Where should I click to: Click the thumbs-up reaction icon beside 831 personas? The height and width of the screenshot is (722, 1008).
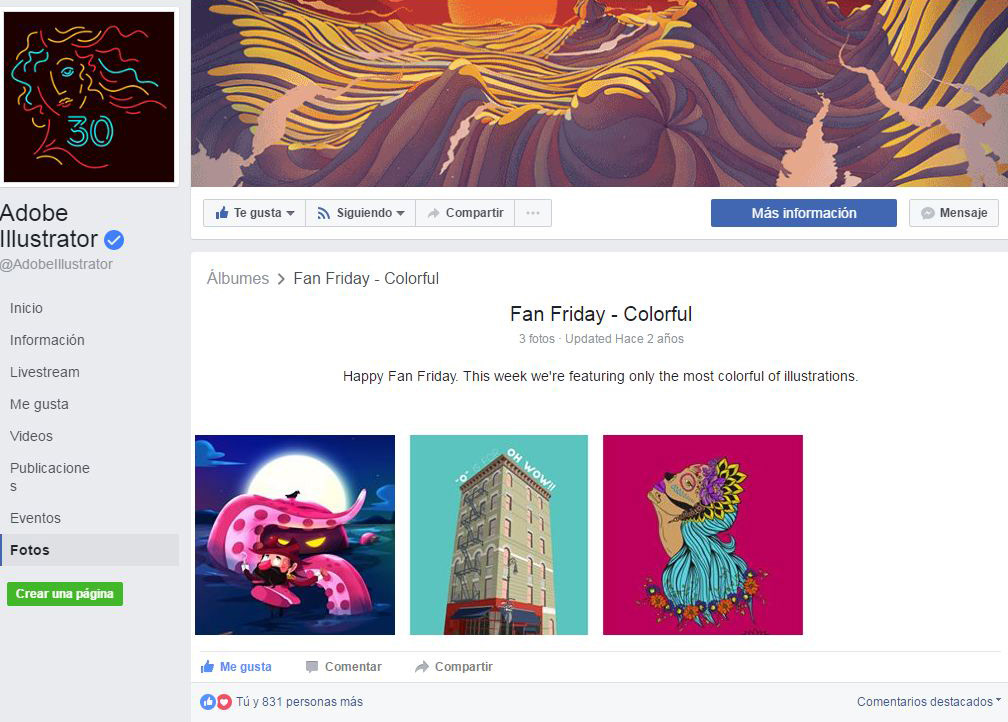point(208,702)
